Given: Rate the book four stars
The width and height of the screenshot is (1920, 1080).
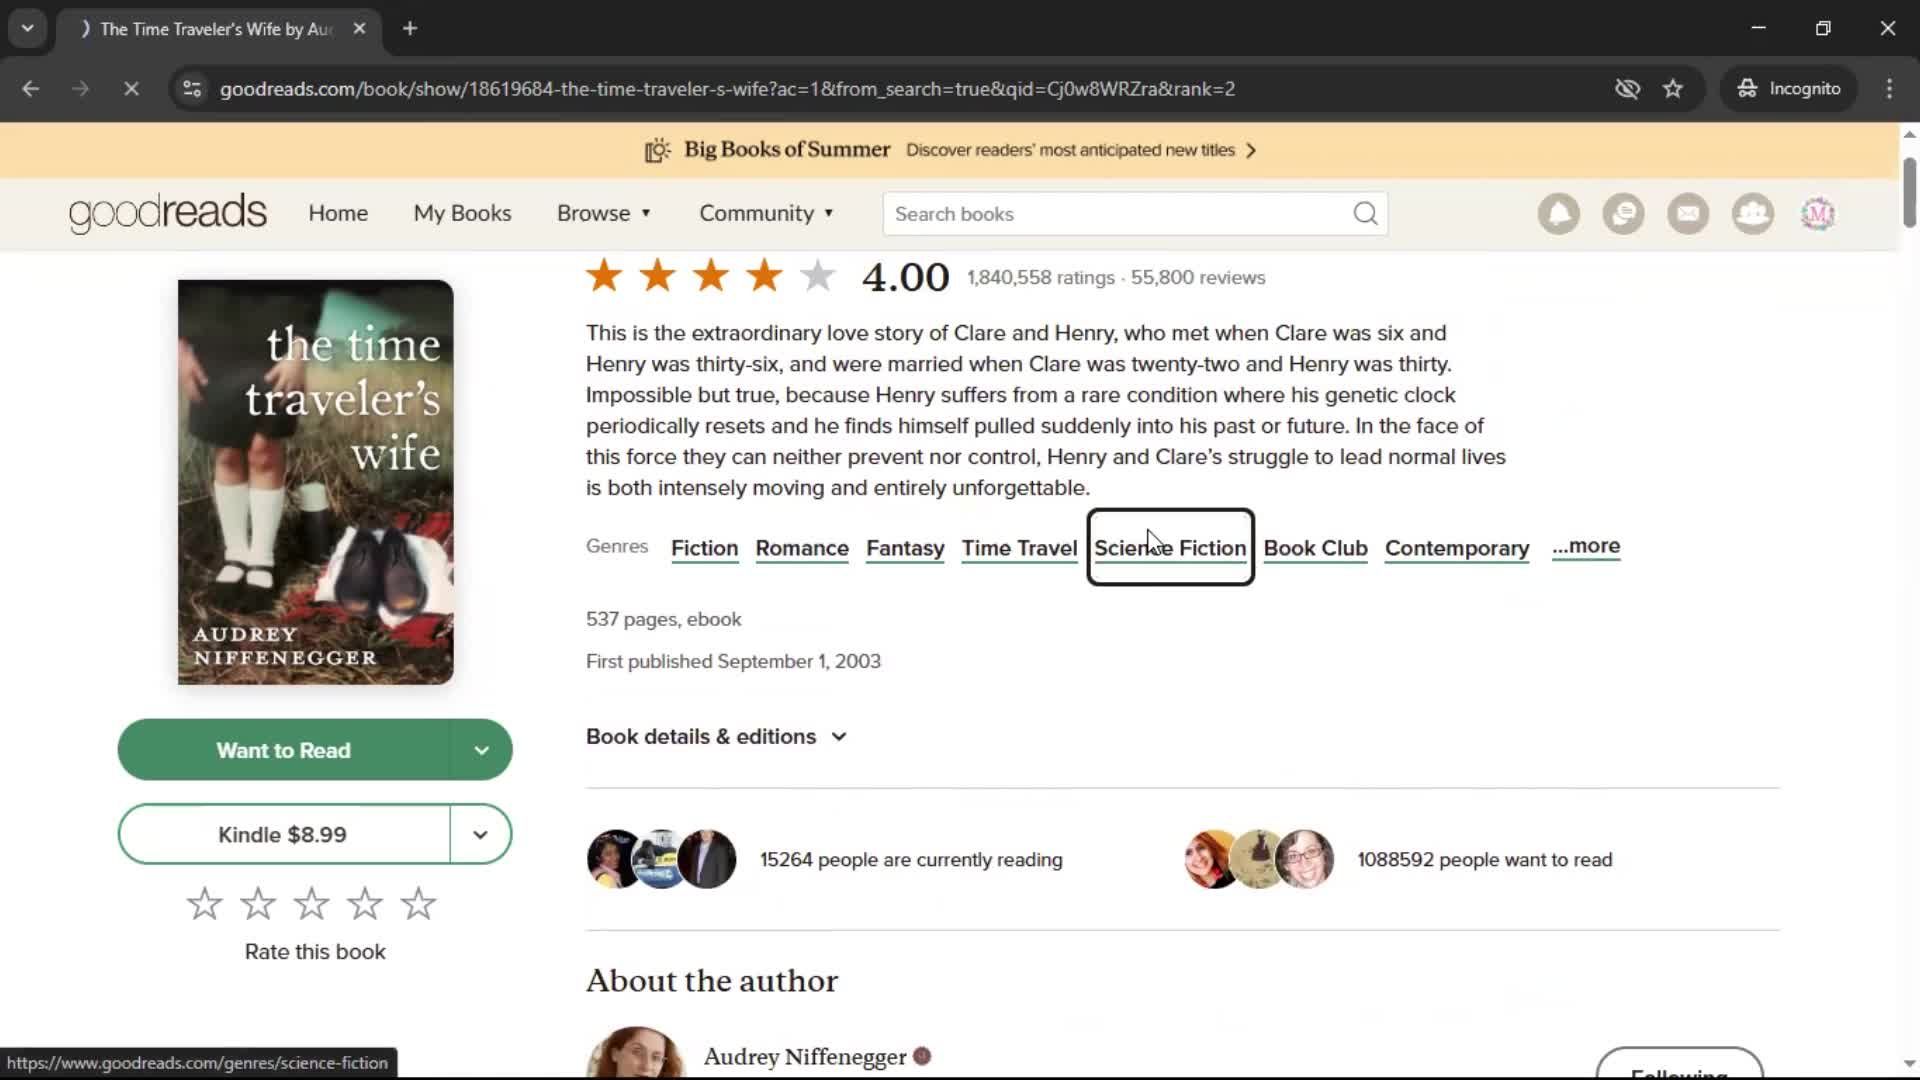Looking at the screenshot, I should 365,904.
